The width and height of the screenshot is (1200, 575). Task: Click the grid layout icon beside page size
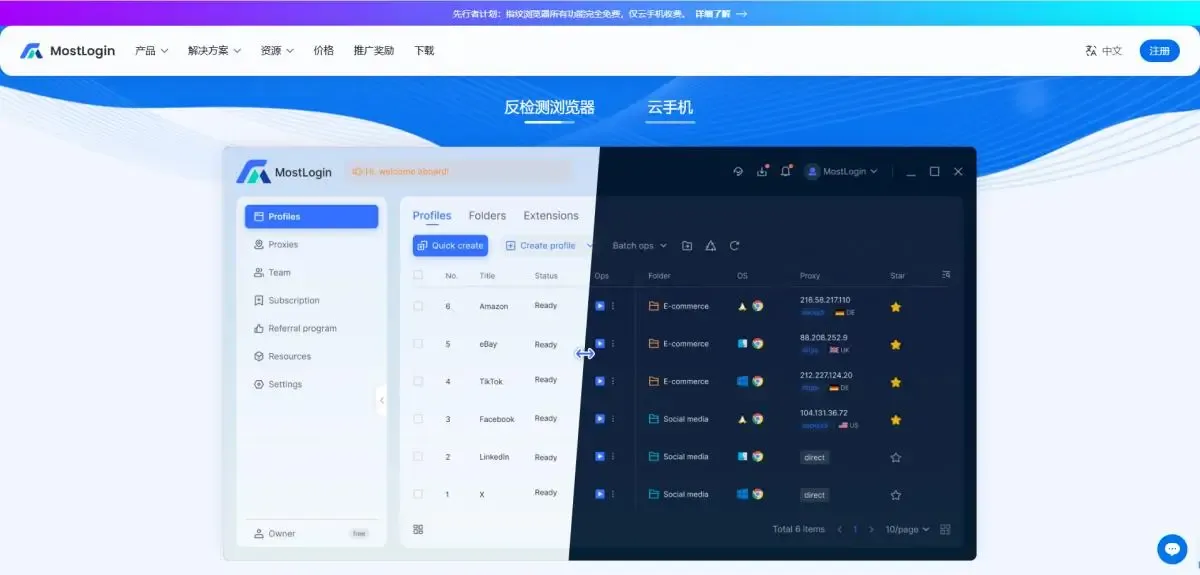point(946,529)
